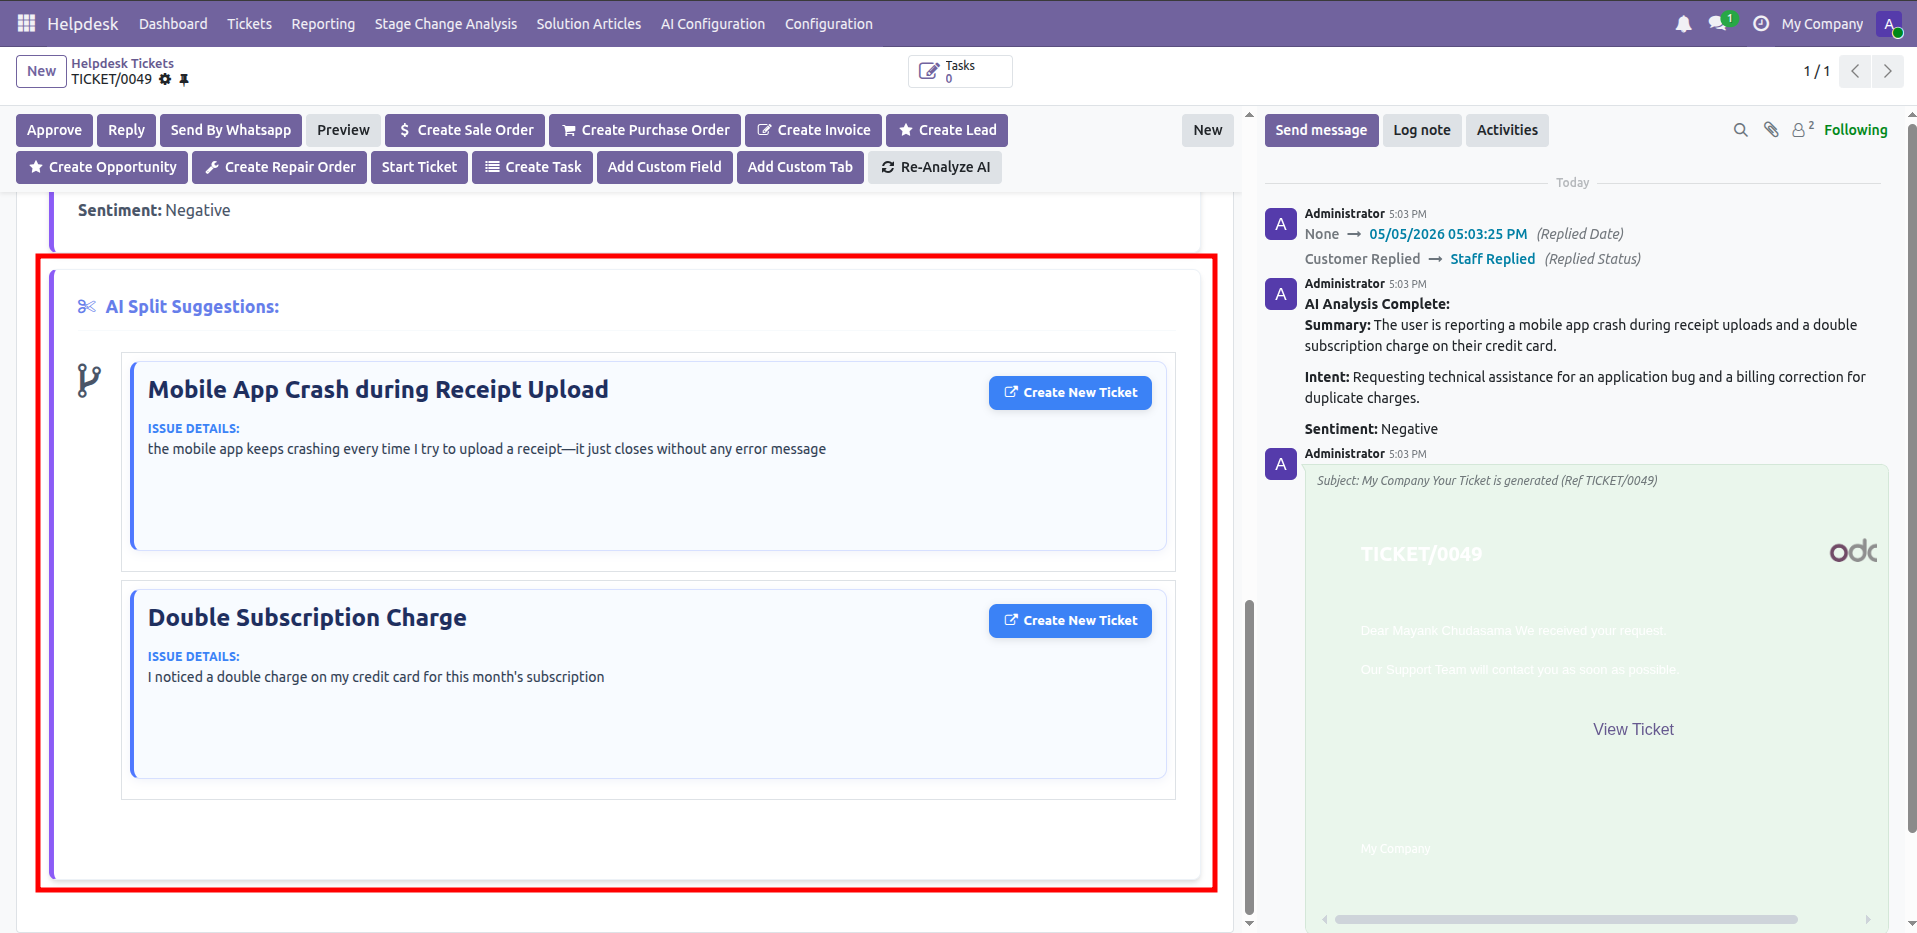Click the branch icon next to split cards

[89, 380]
